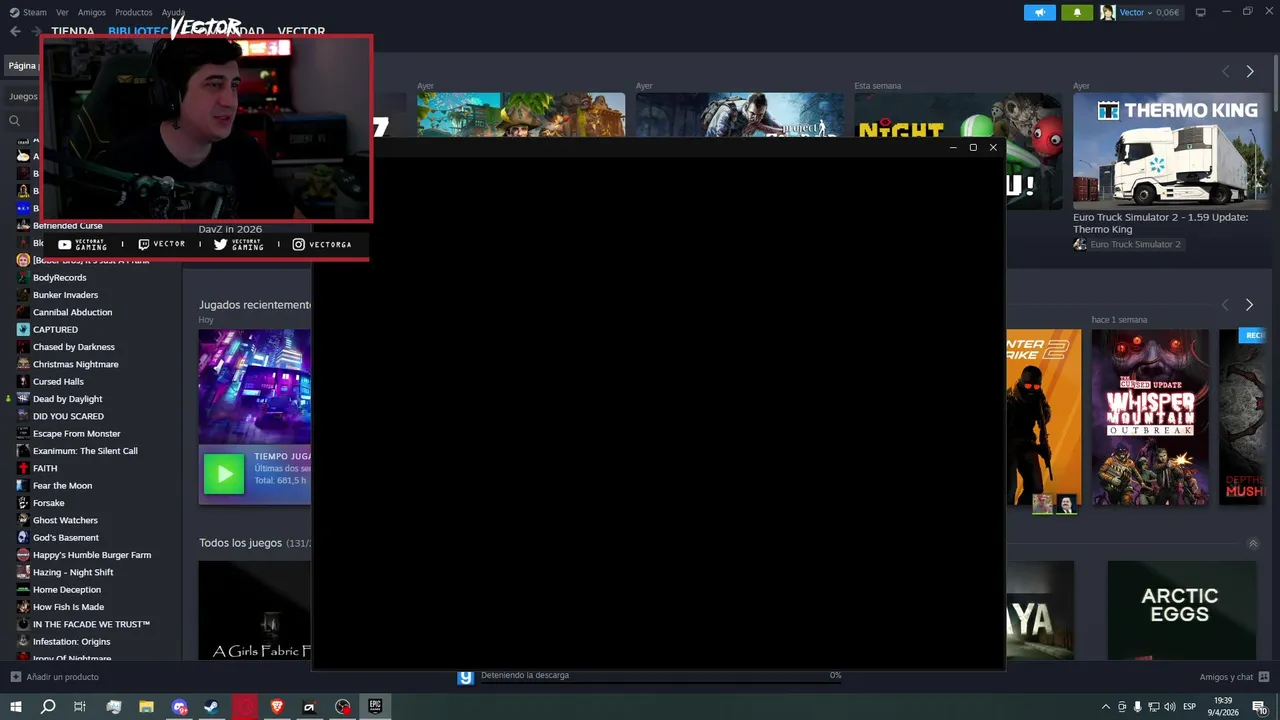Open the Productos menu
The height and width of the screenshot is (720, 1280).
click(134, 12)
